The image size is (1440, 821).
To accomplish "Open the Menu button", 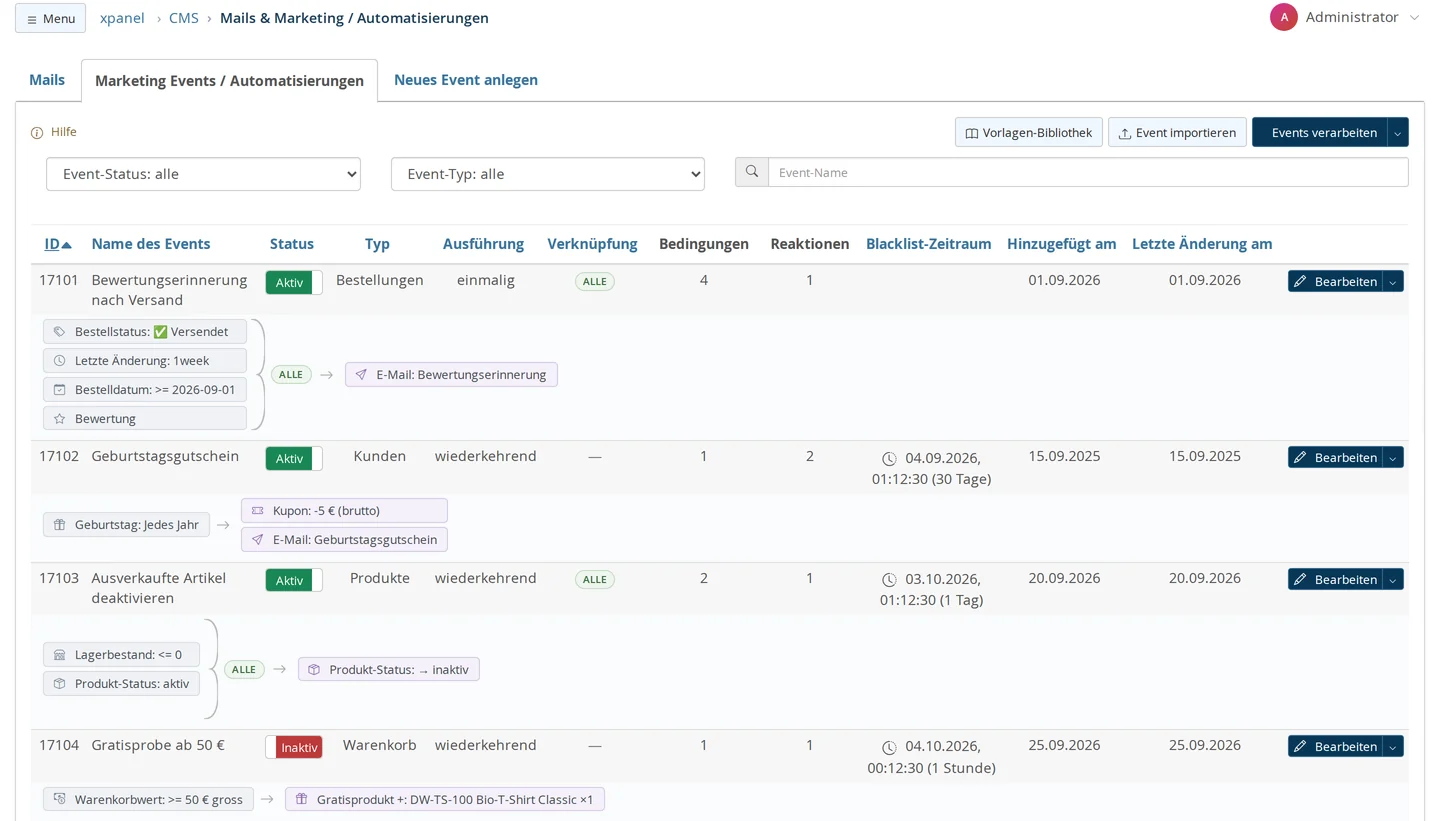I will pyautogui.click(x=50, y=18).
